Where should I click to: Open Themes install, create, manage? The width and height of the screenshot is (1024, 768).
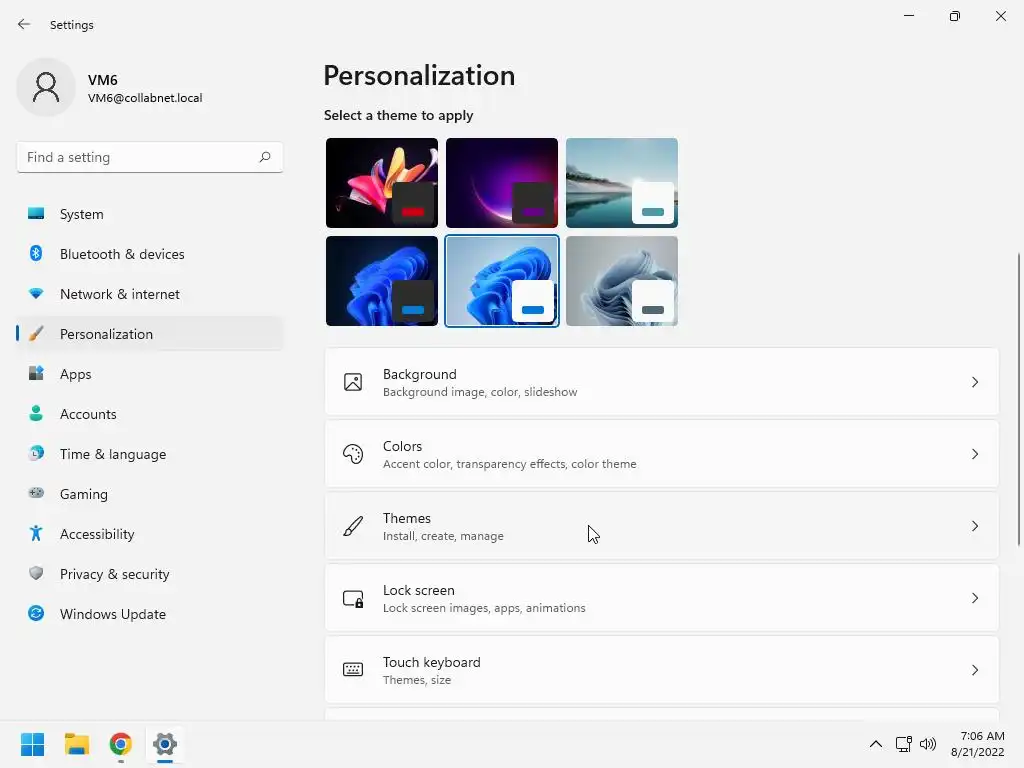coord(662,526)
